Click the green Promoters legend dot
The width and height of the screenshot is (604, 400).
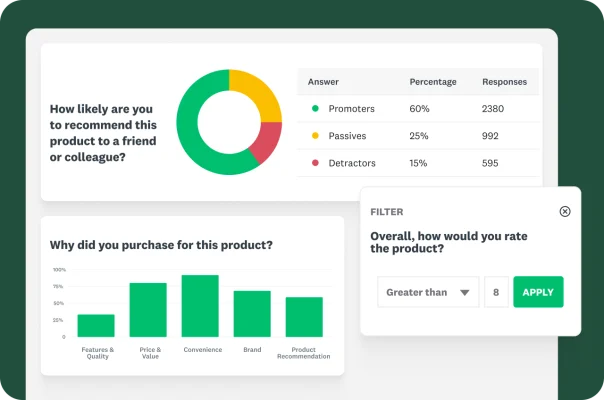coord(315,108)
